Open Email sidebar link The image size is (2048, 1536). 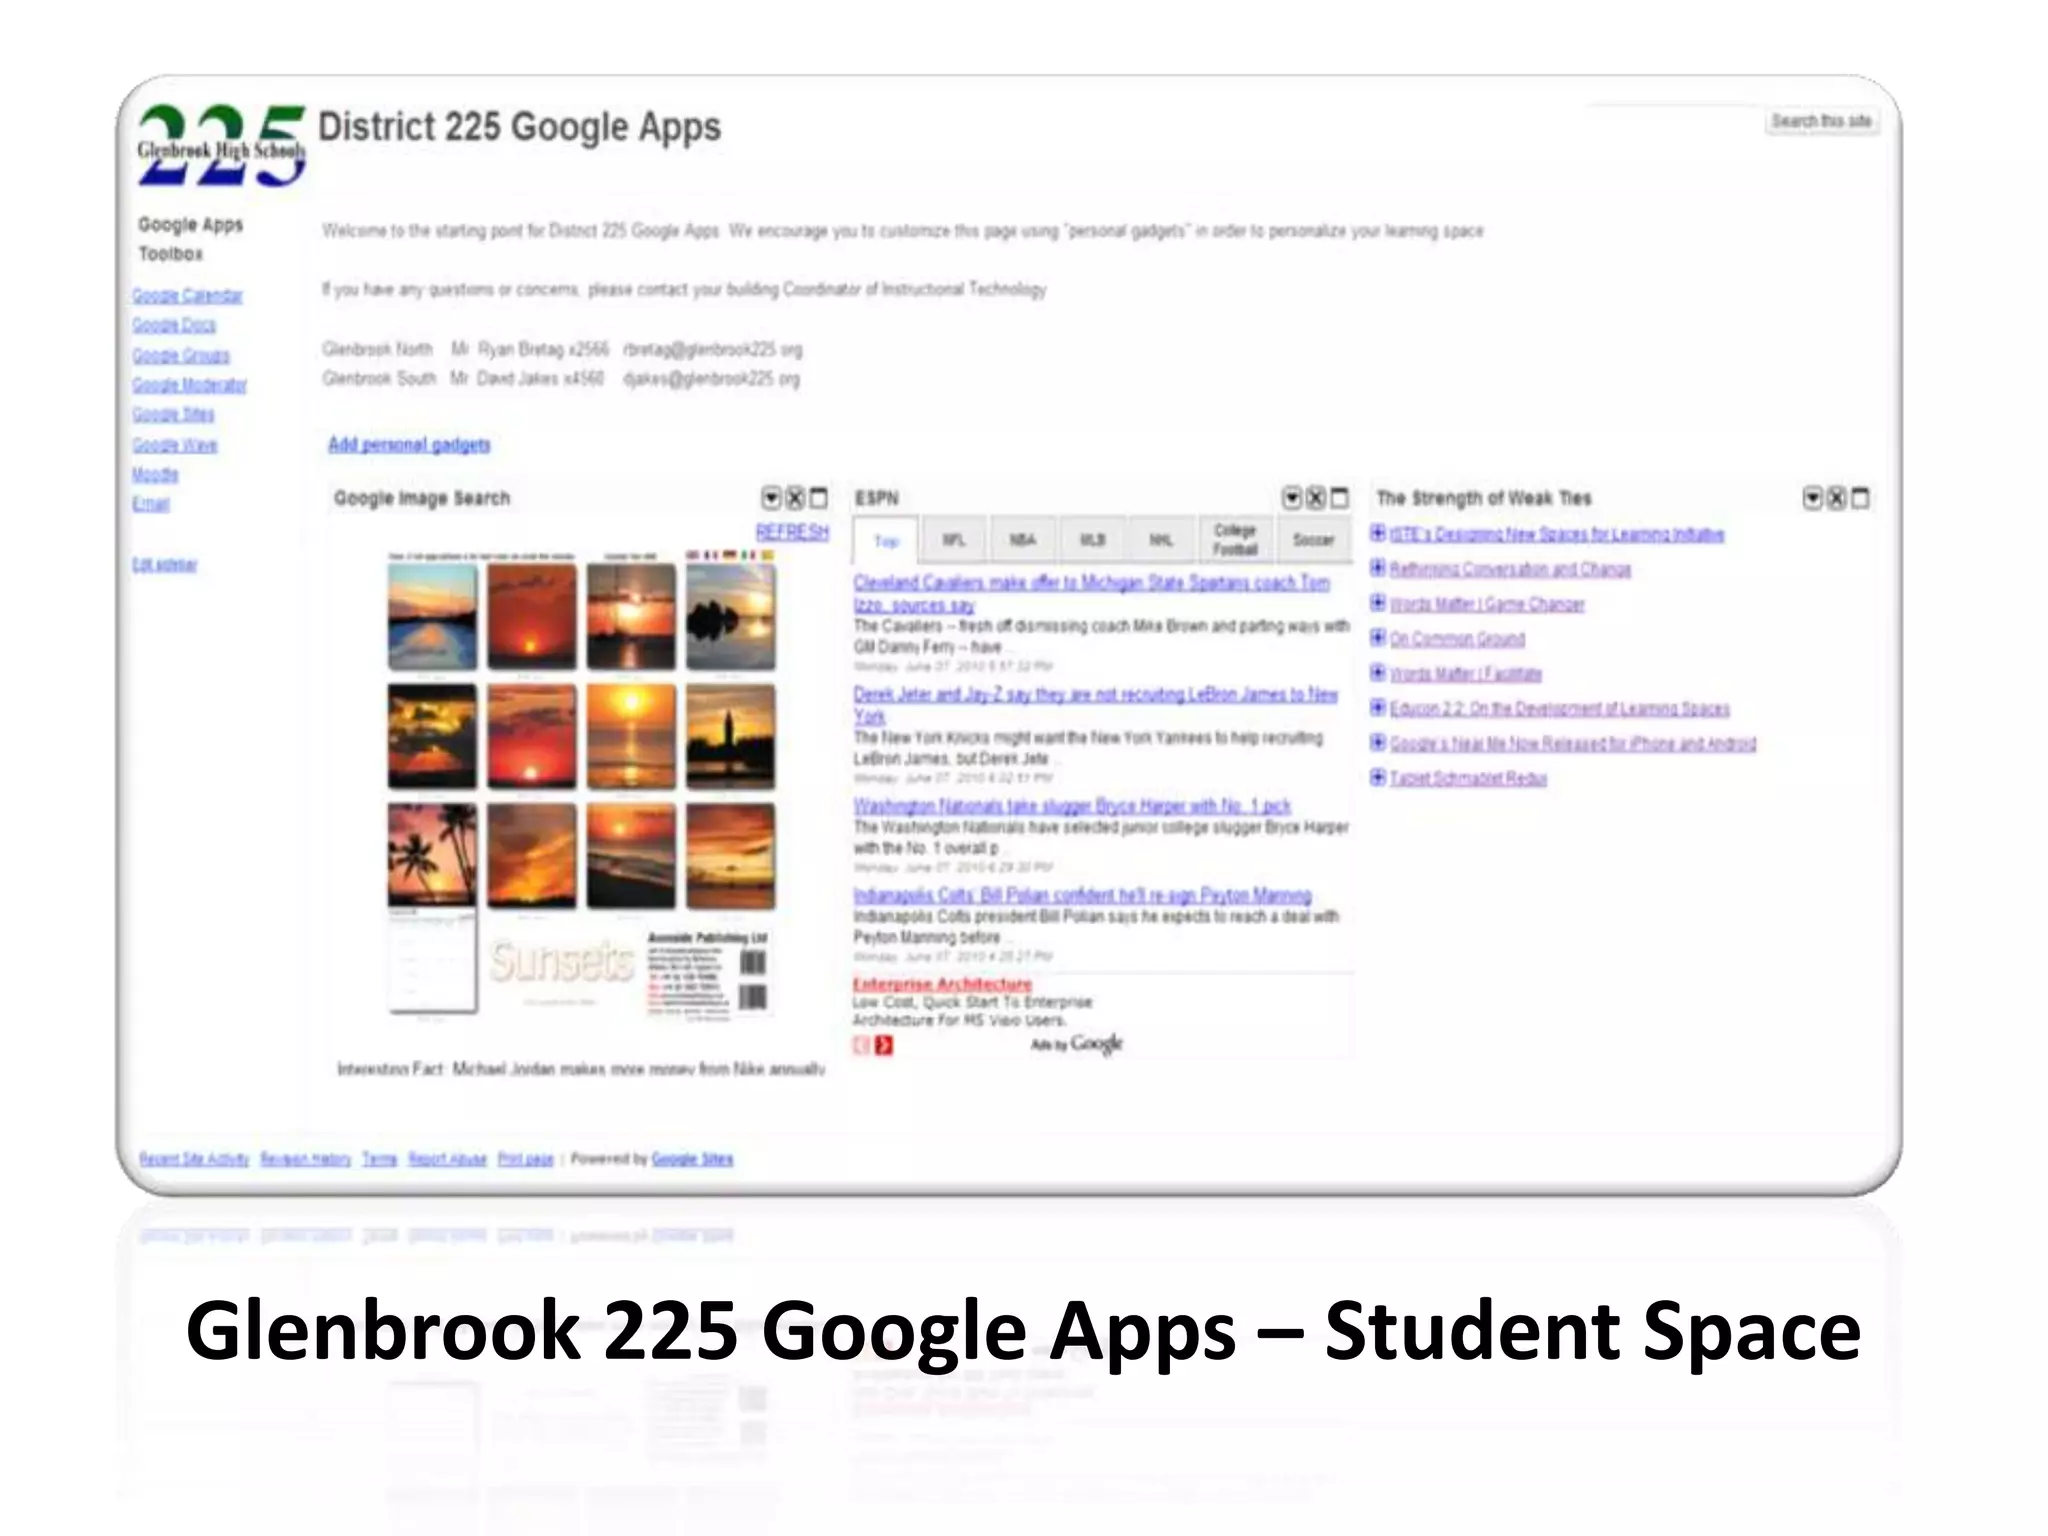click(x=151, y=503)
